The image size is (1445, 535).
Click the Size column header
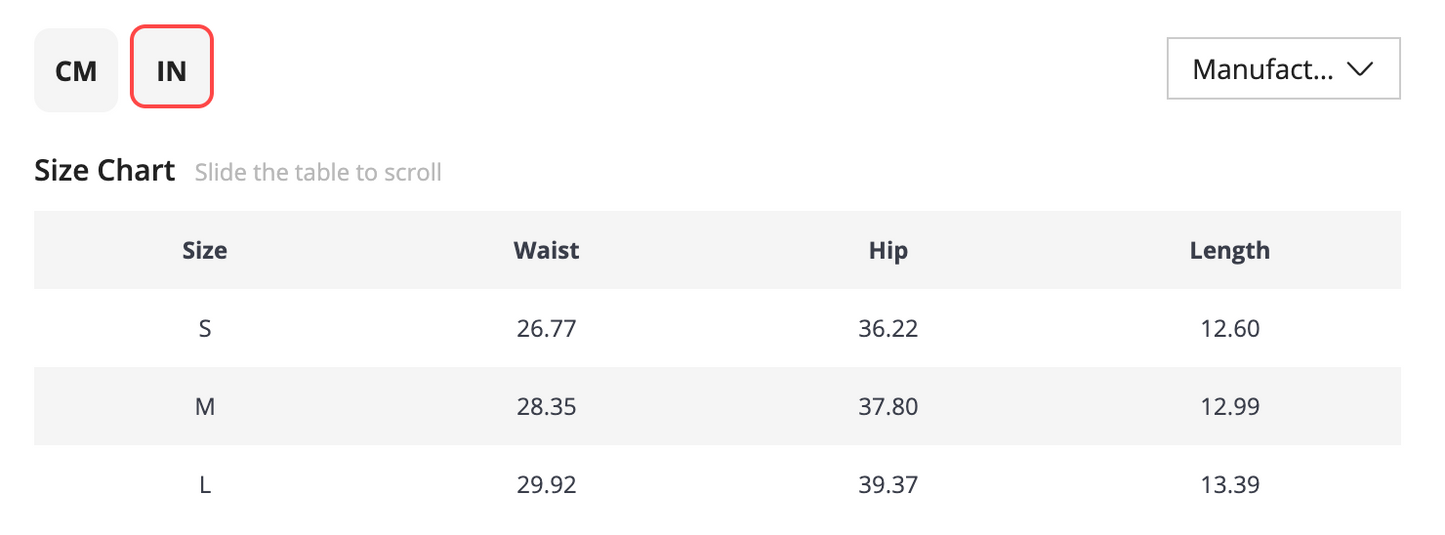coord(205,250)
